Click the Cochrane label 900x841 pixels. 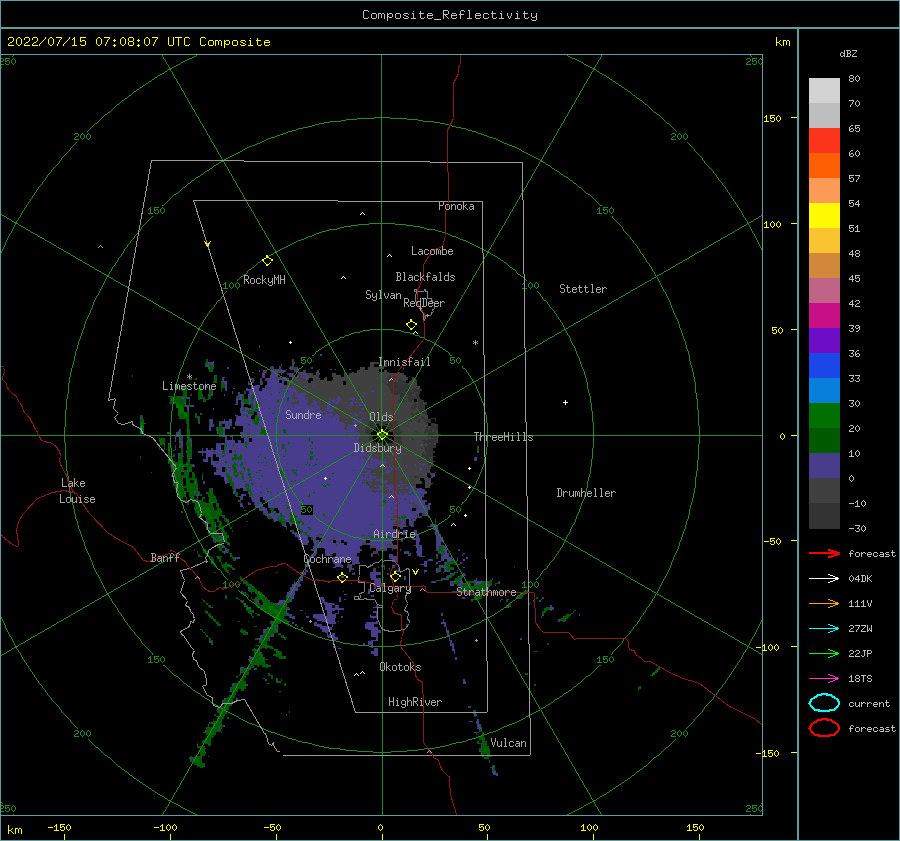327,559
